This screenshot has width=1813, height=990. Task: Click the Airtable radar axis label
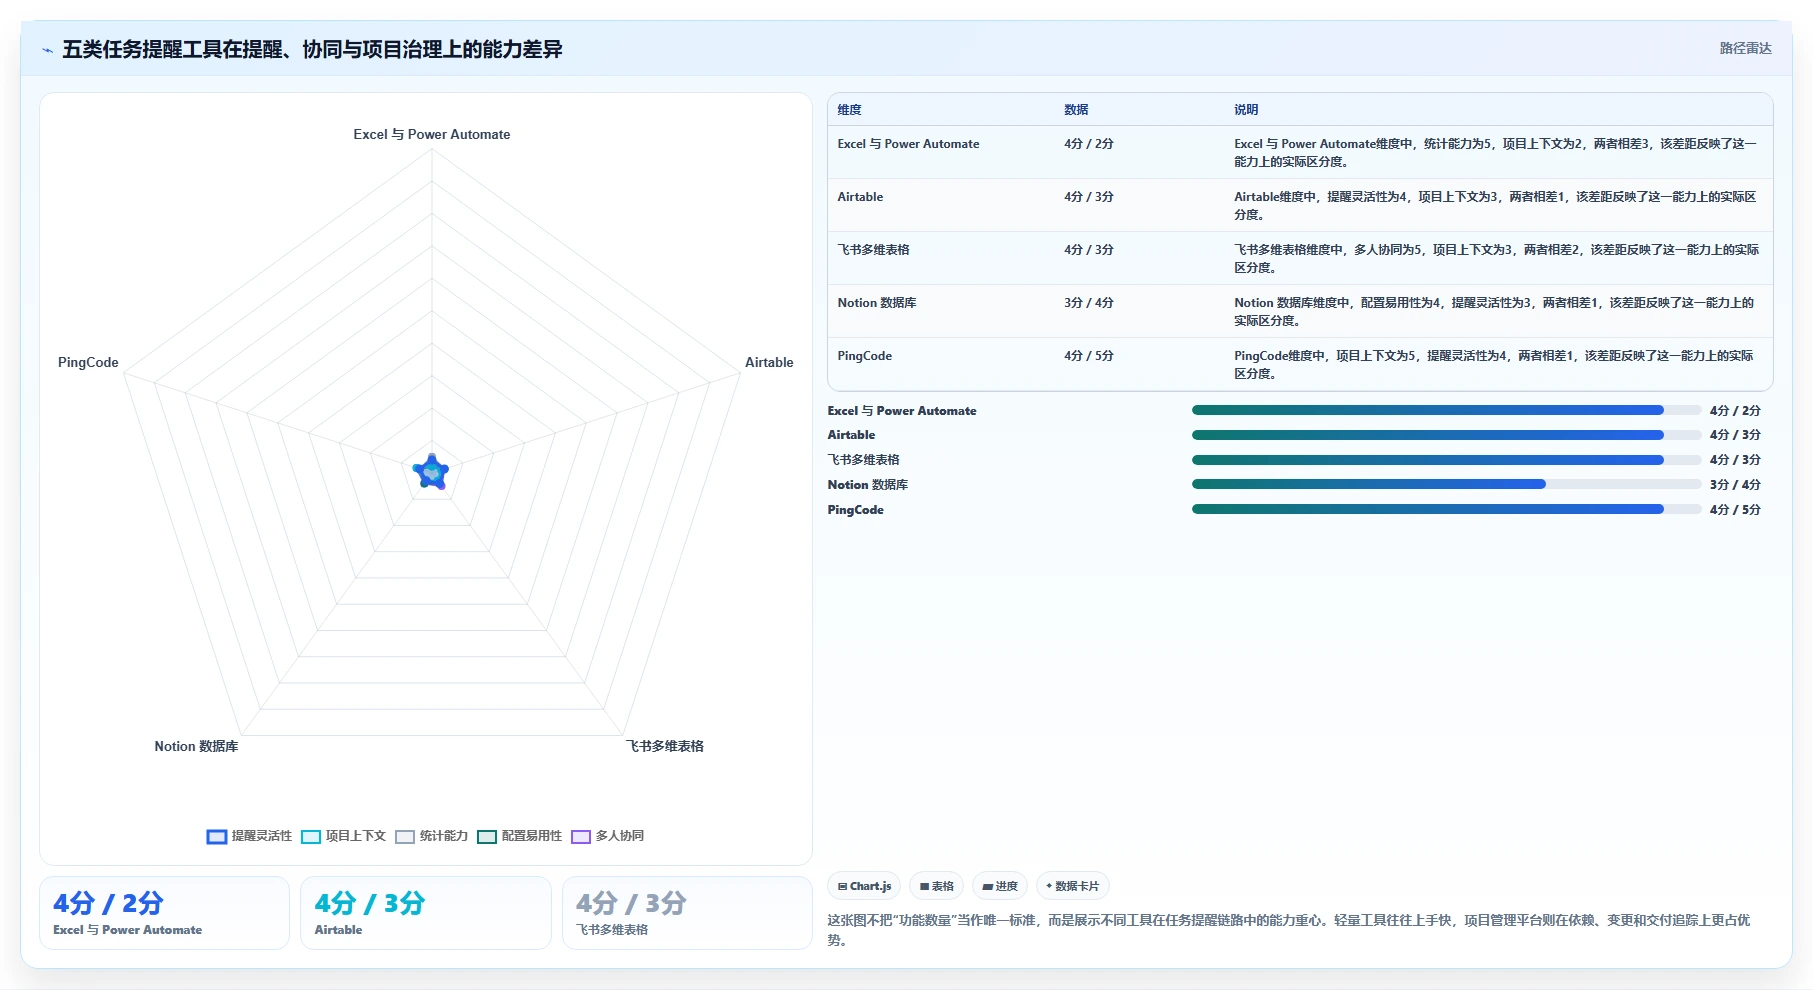pos(769,362)
